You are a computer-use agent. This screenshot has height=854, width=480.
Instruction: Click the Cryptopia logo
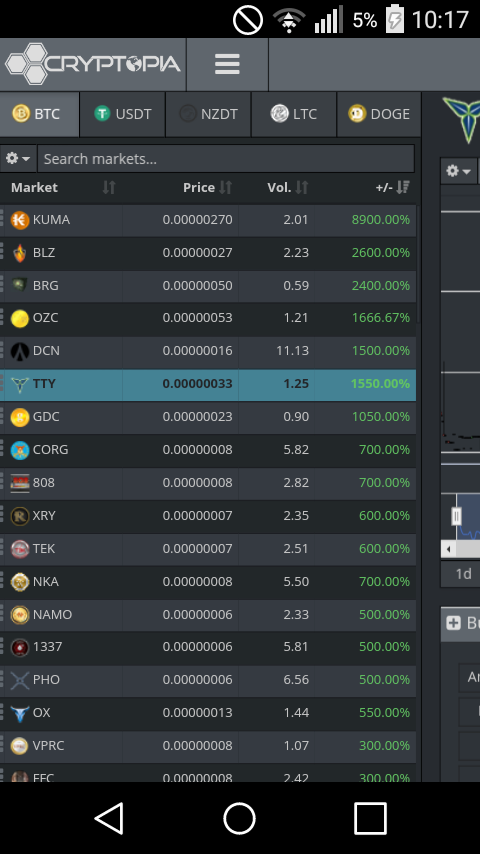pyautogui.click(x=93, y=64)
